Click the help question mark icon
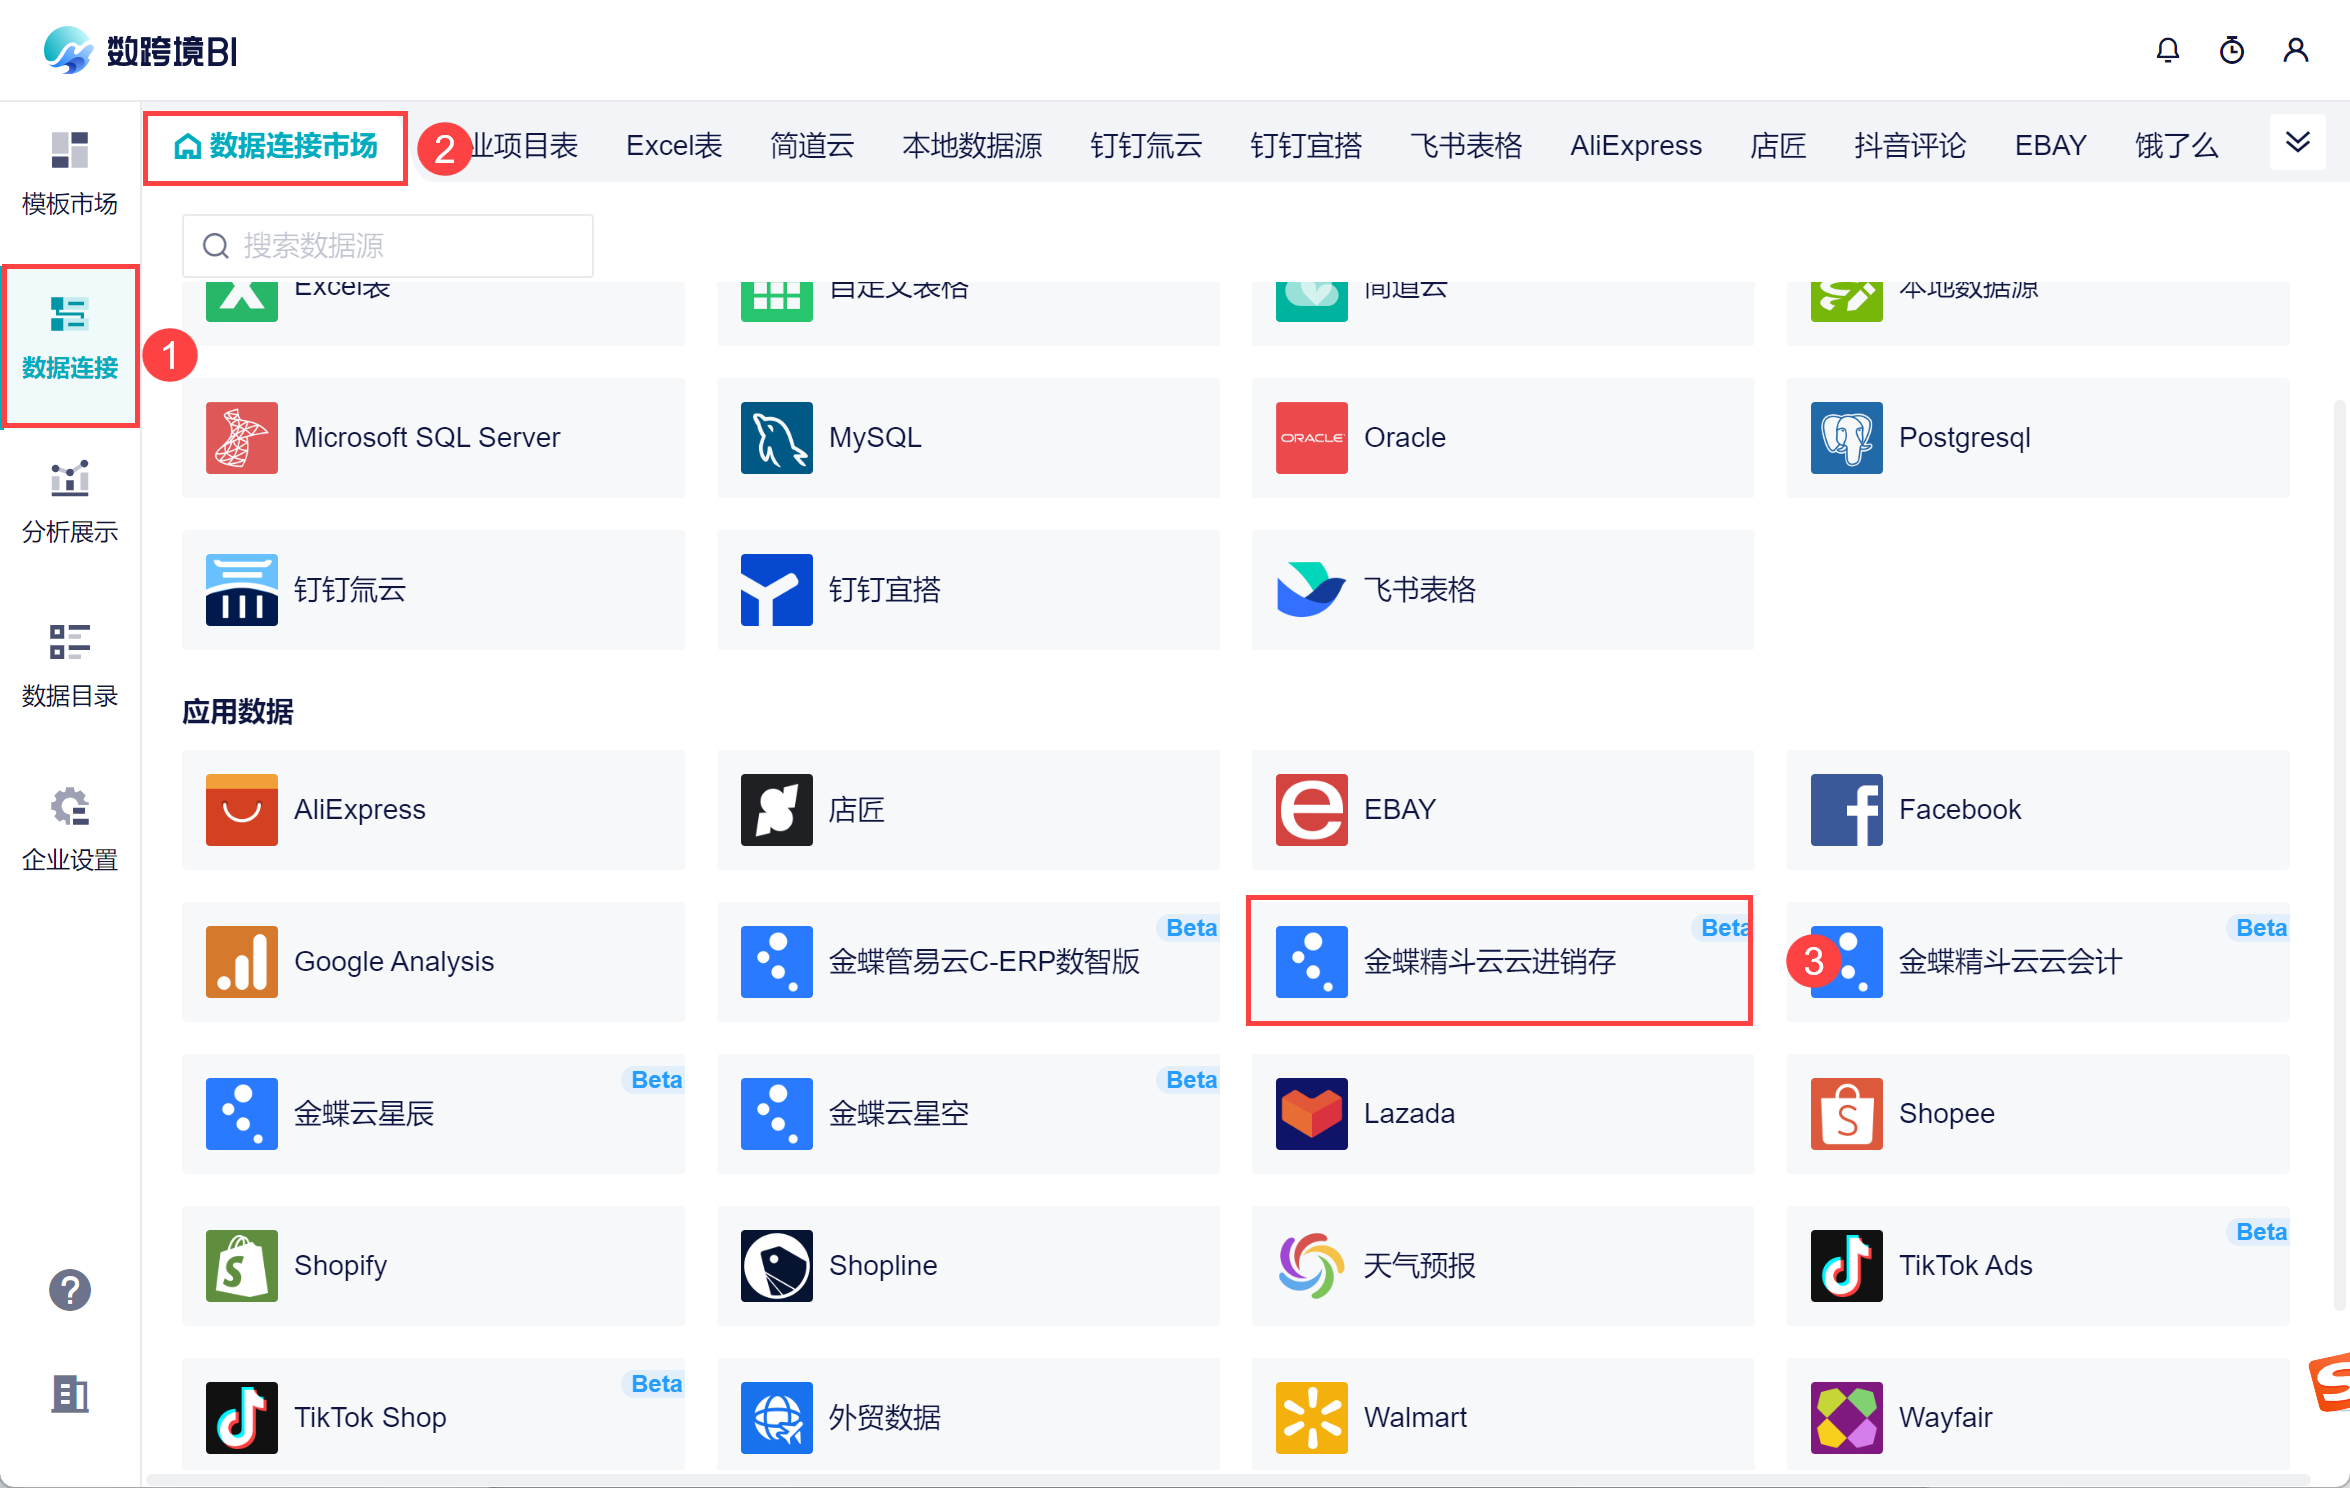Screen dimensions: 2350x1488 tap(70, 1290)
